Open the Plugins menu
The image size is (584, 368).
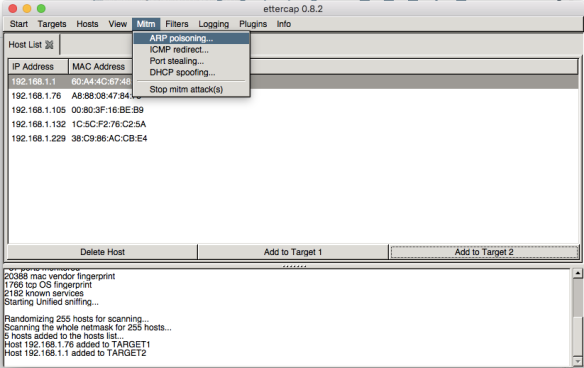[253, 24]
